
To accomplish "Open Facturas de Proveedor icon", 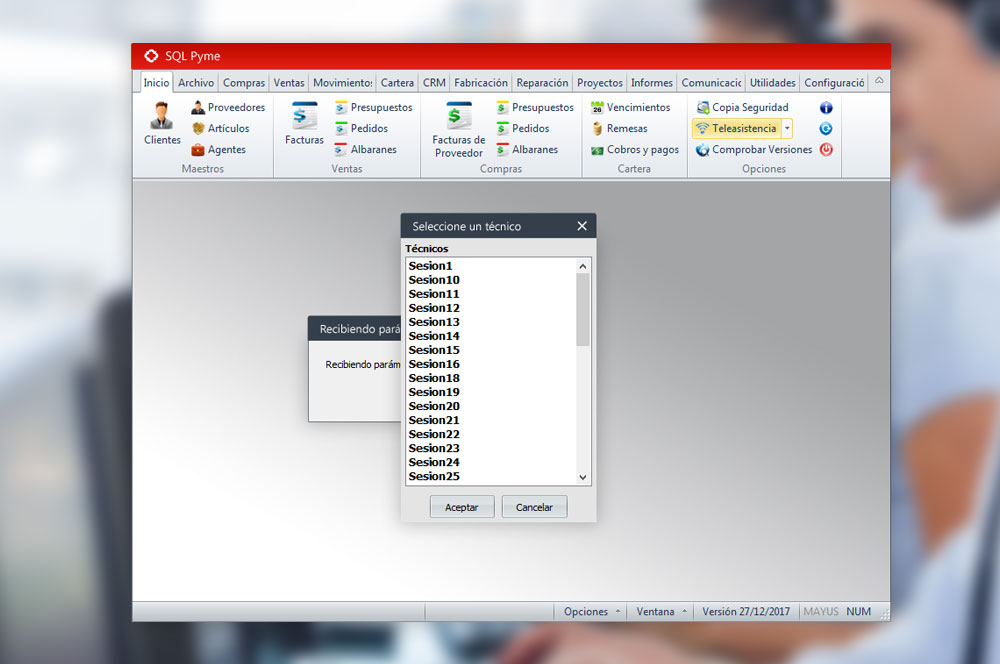I will pos(459,116).
